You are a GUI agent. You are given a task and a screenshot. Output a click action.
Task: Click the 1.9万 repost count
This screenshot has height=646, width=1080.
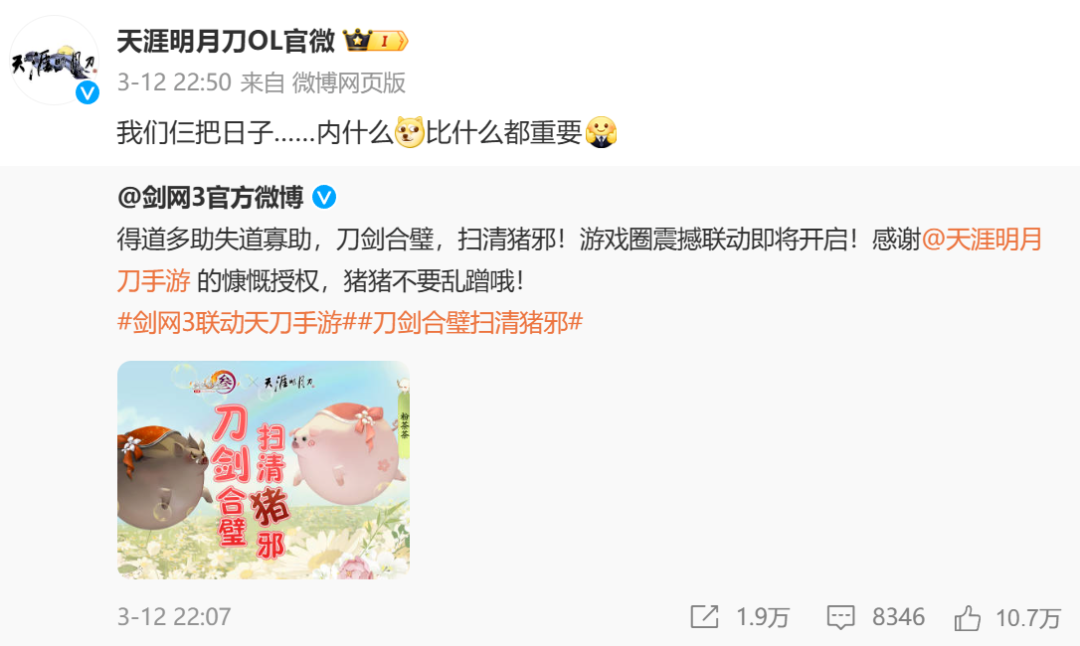pos(762,617)
